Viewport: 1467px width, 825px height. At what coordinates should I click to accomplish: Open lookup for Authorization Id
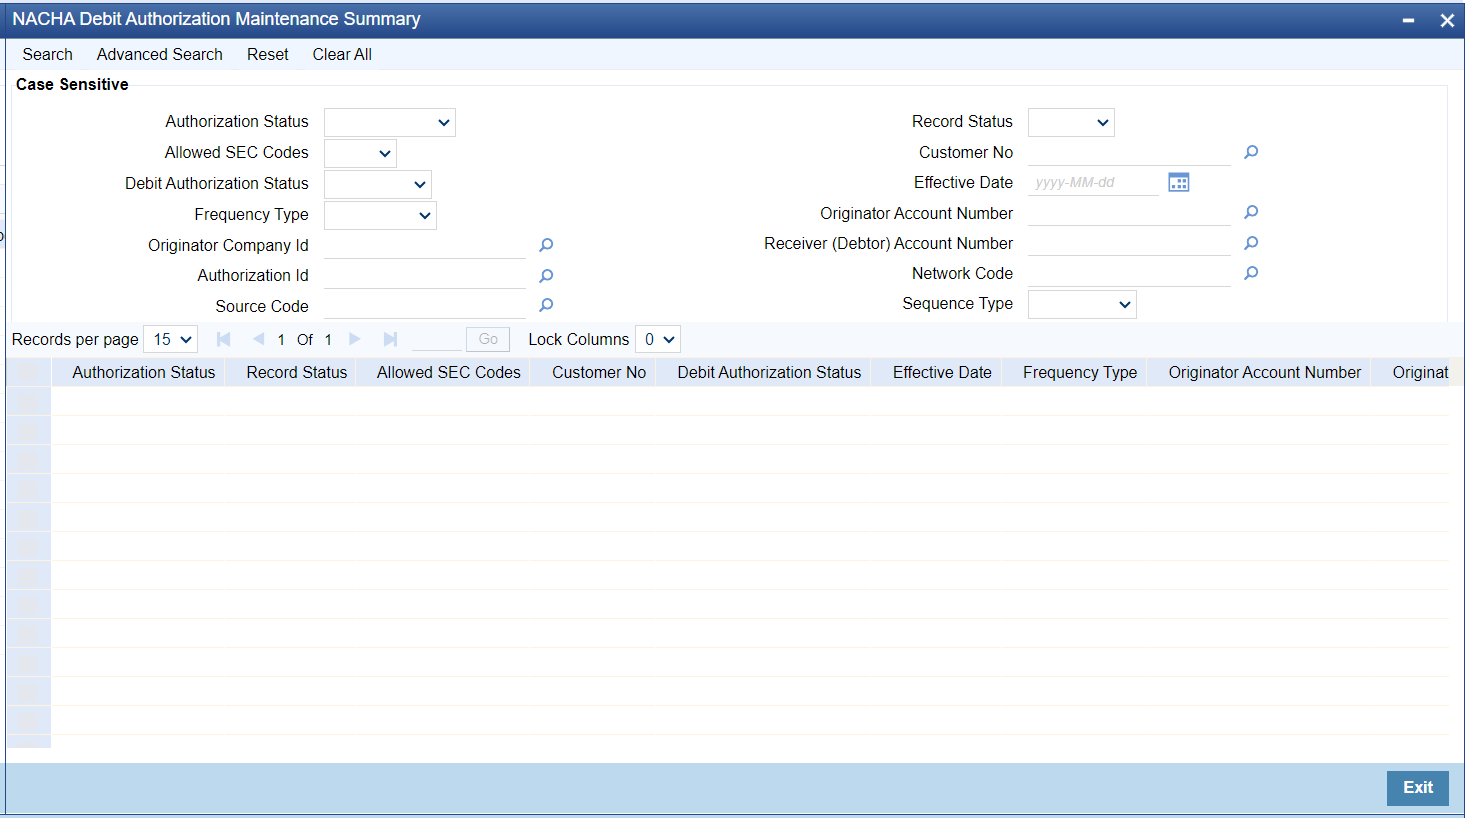[546, 276]
